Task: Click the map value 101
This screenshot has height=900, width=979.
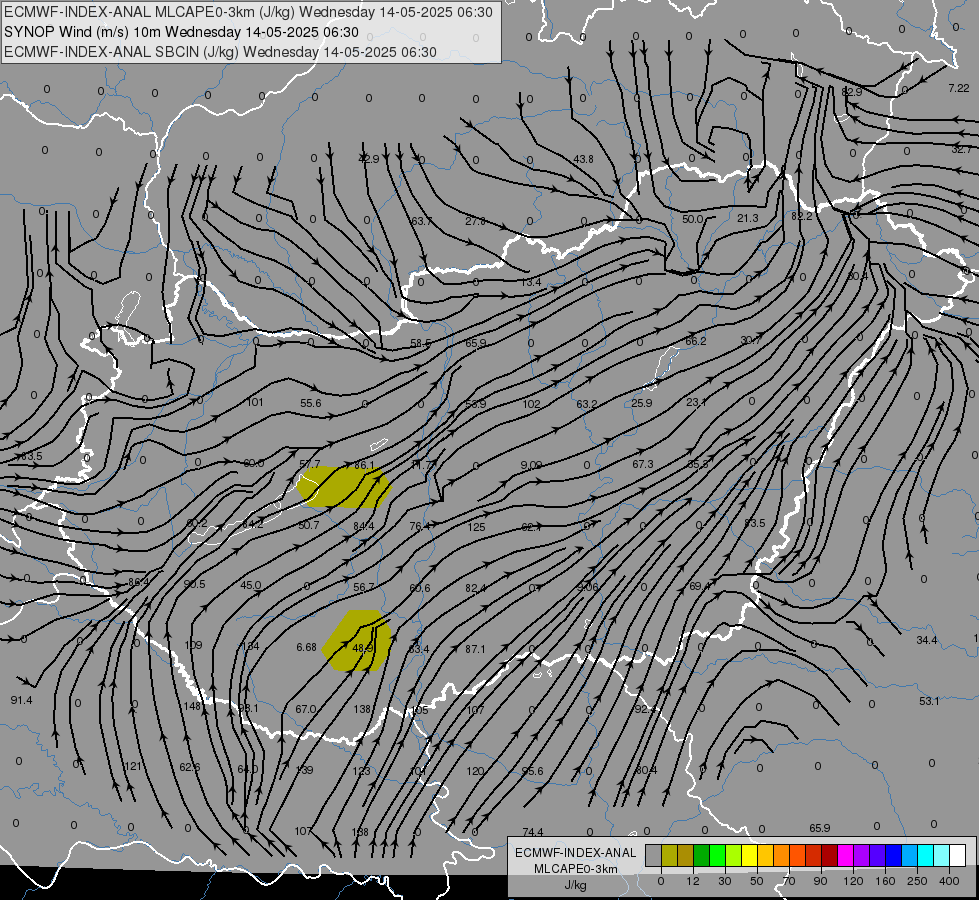Action: 255,402
